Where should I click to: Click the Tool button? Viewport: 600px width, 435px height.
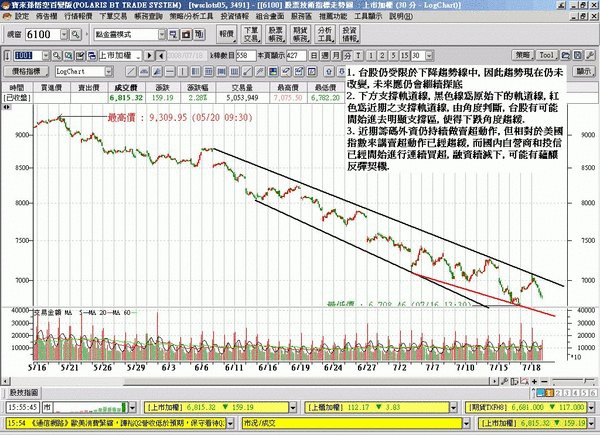pos(547,55)
